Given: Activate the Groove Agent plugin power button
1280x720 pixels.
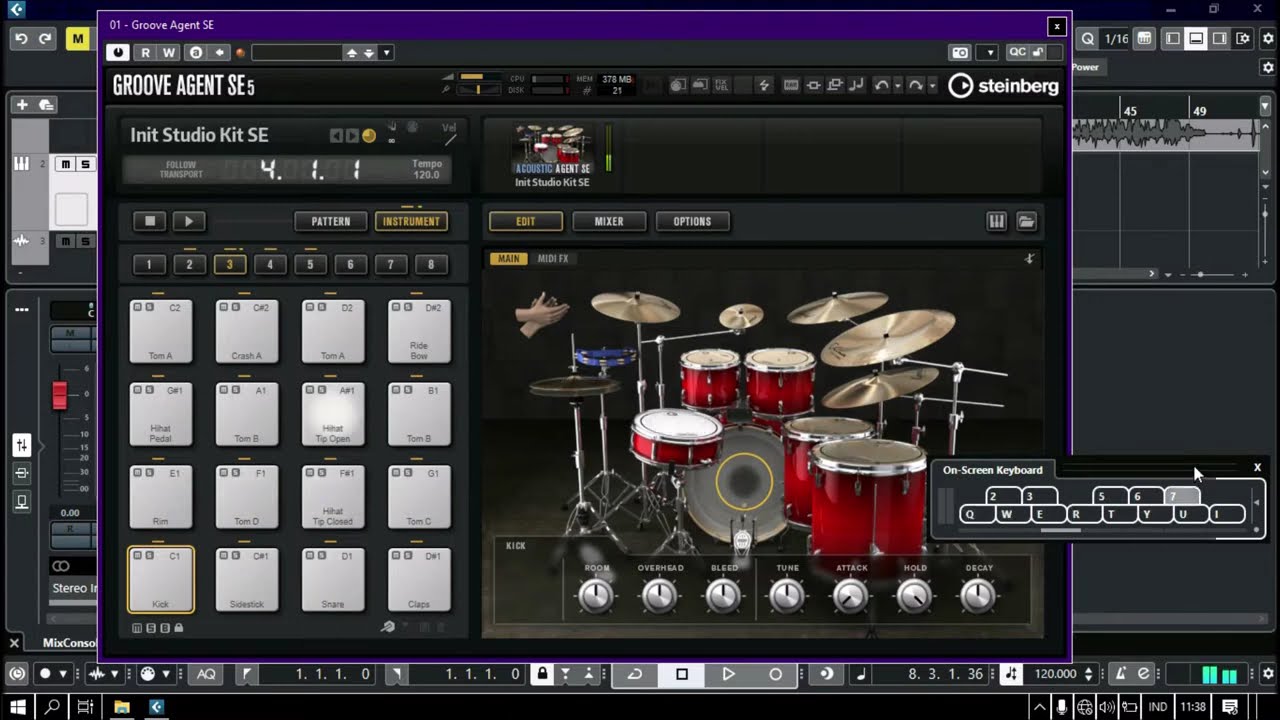Looking at the screenshot, I should click(x=118, y=52).
